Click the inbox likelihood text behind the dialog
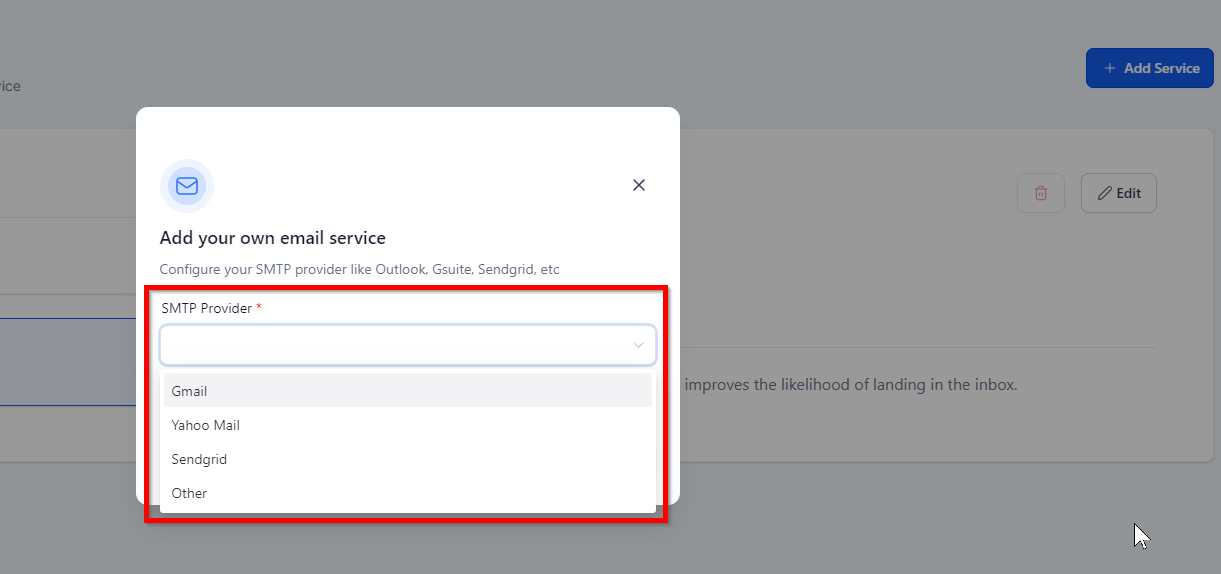The height and width of the screenshot is (574, 1221). 850,384
